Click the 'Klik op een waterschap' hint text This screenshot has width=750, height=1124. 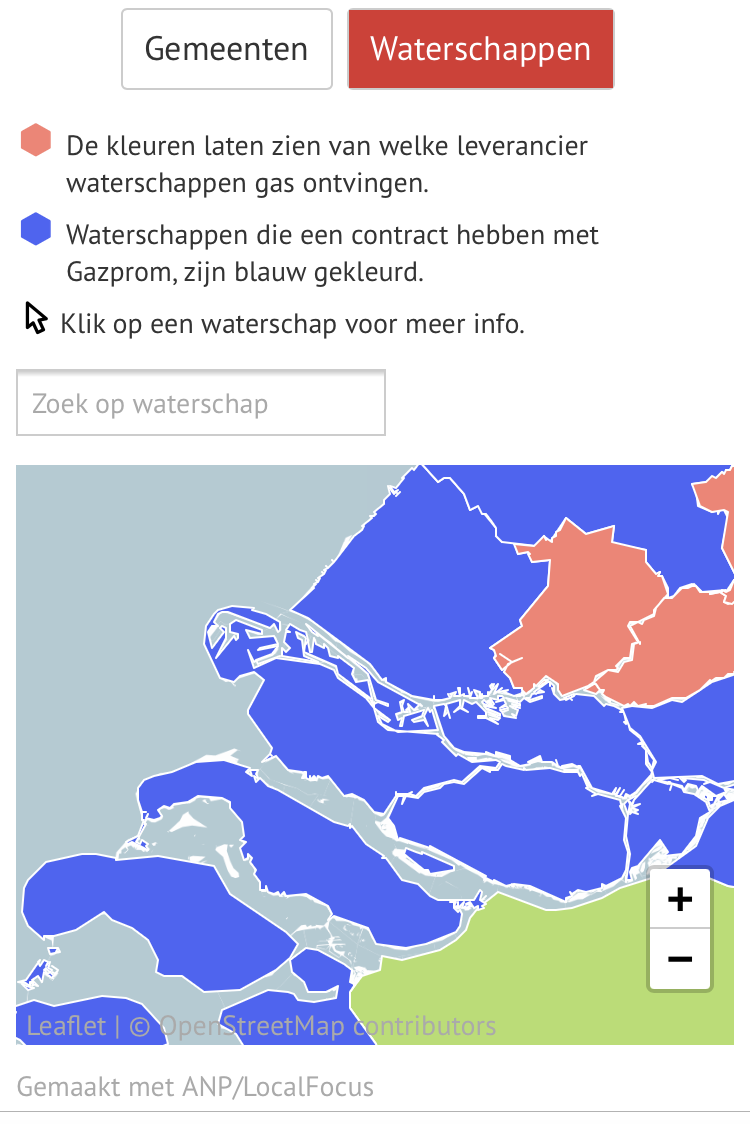click(x=293, y=324)
